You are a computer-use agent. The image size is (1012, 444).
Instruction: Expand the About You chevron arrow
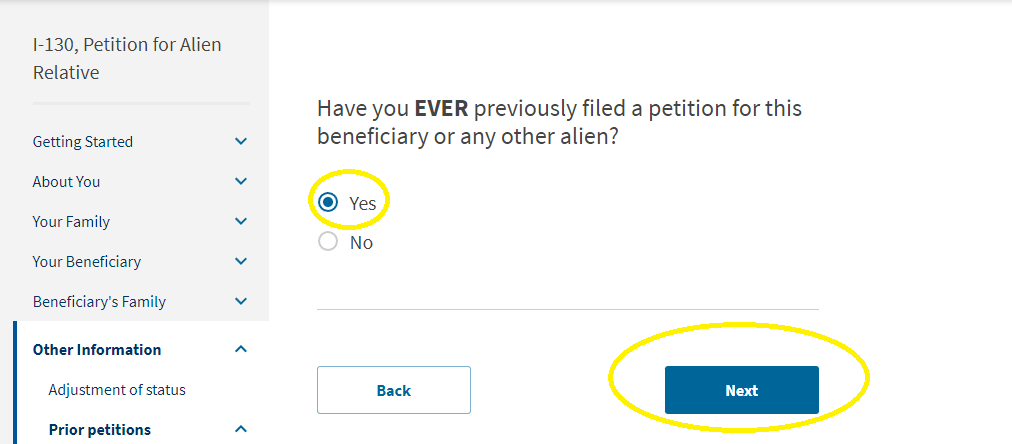click(241, 181)
